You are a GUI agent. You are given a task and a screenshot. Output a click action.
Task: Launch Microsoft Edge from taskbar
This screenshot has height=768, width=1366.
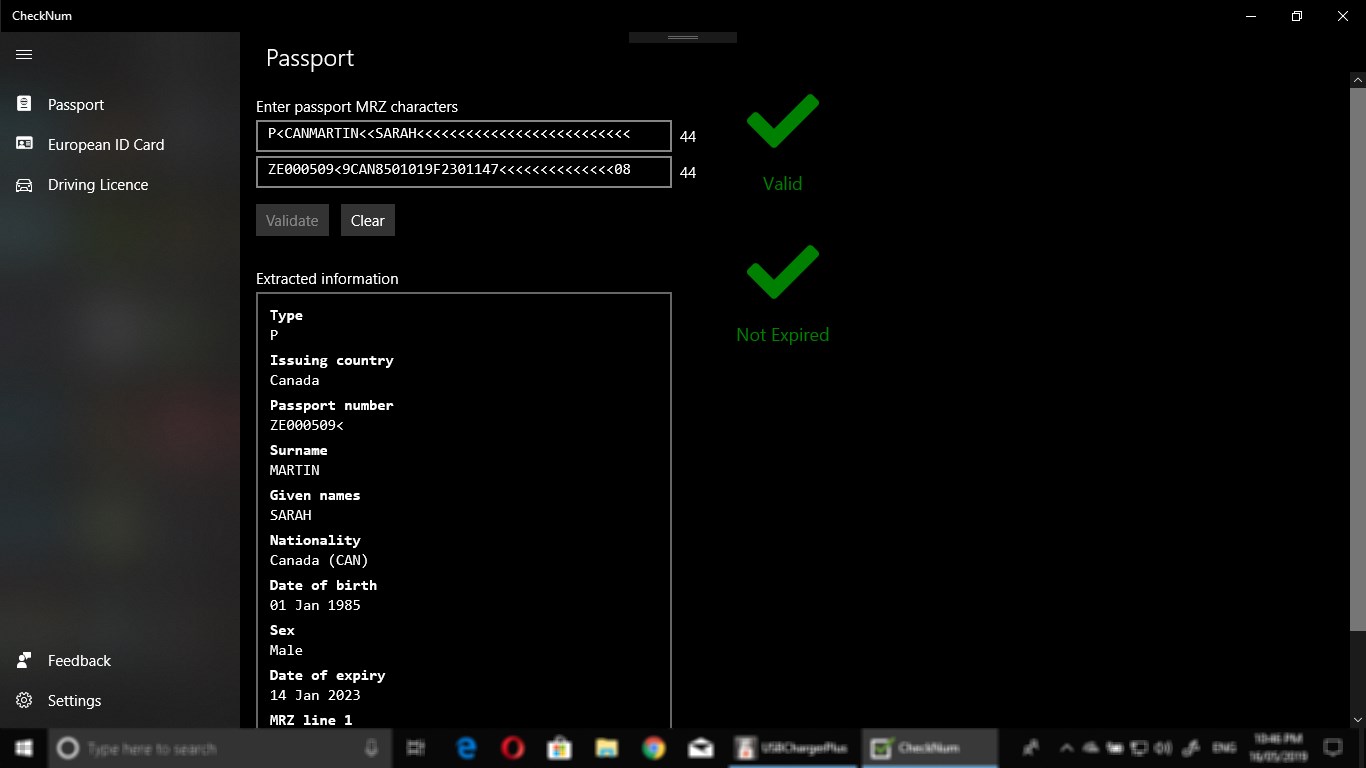pyautogui.click(x=466, y=748)
